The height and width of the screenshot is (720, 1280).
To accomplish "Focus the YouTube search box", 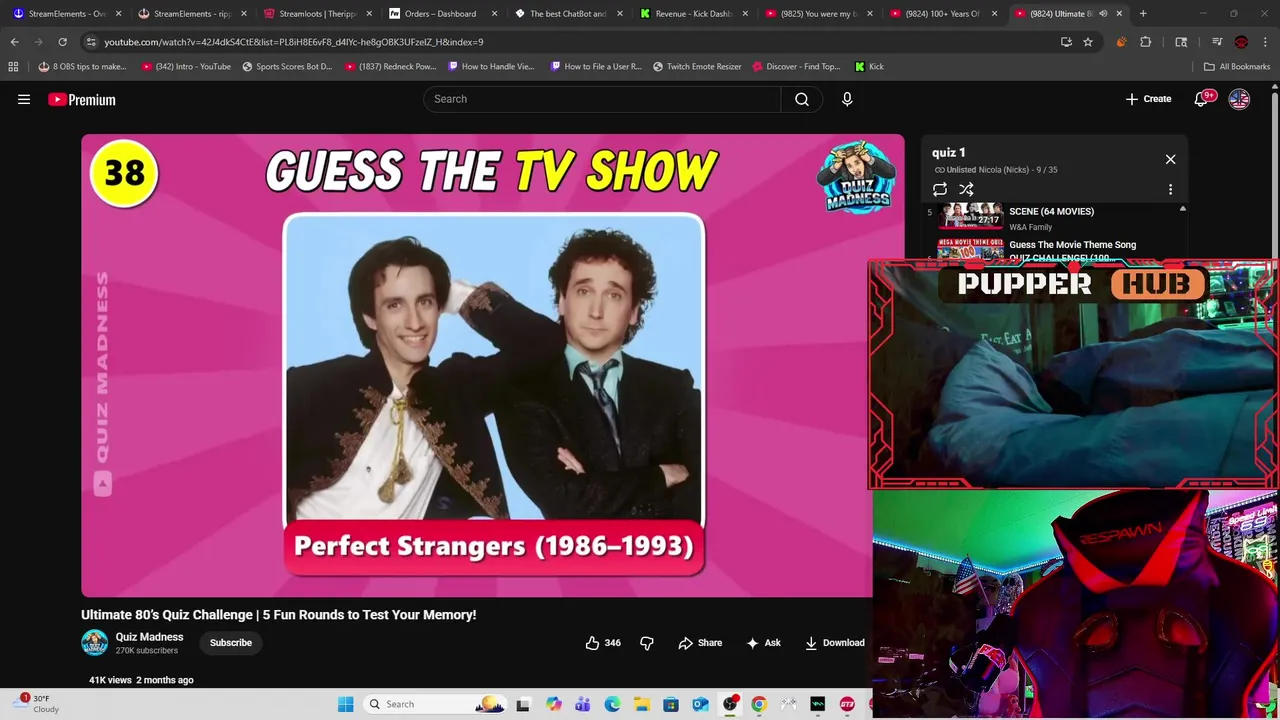I will (602, 99).
